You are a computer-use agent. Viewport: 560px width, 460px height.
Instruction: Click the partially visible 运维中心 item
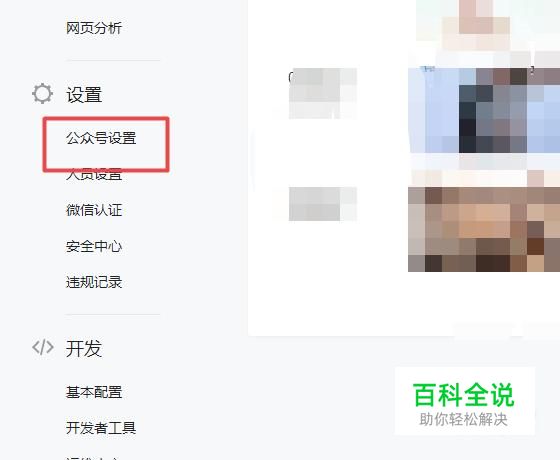point(92,458)
